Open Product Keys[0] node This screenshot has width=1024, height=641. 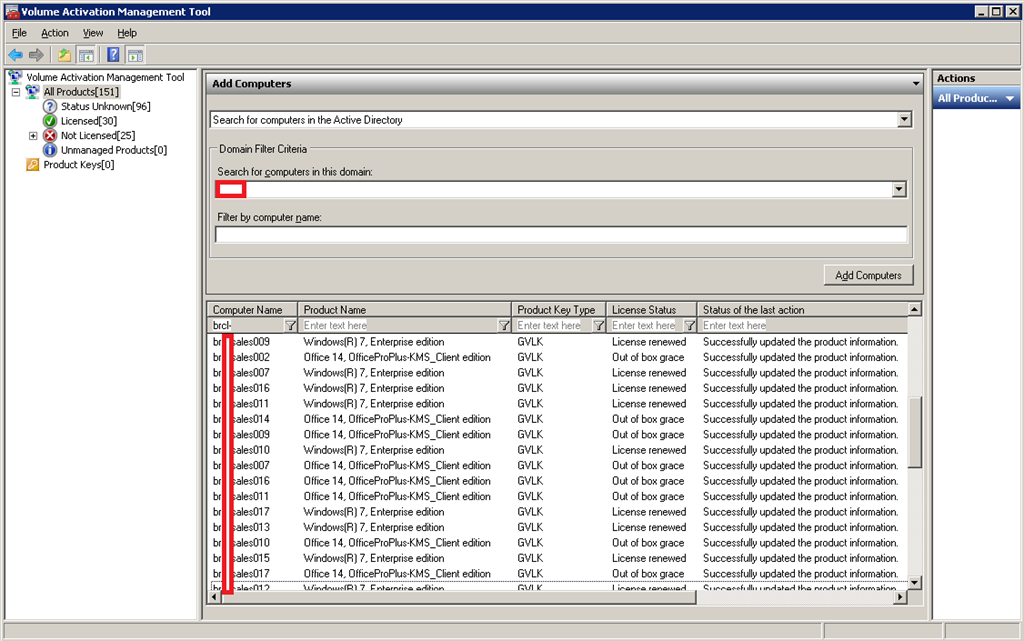78,165
